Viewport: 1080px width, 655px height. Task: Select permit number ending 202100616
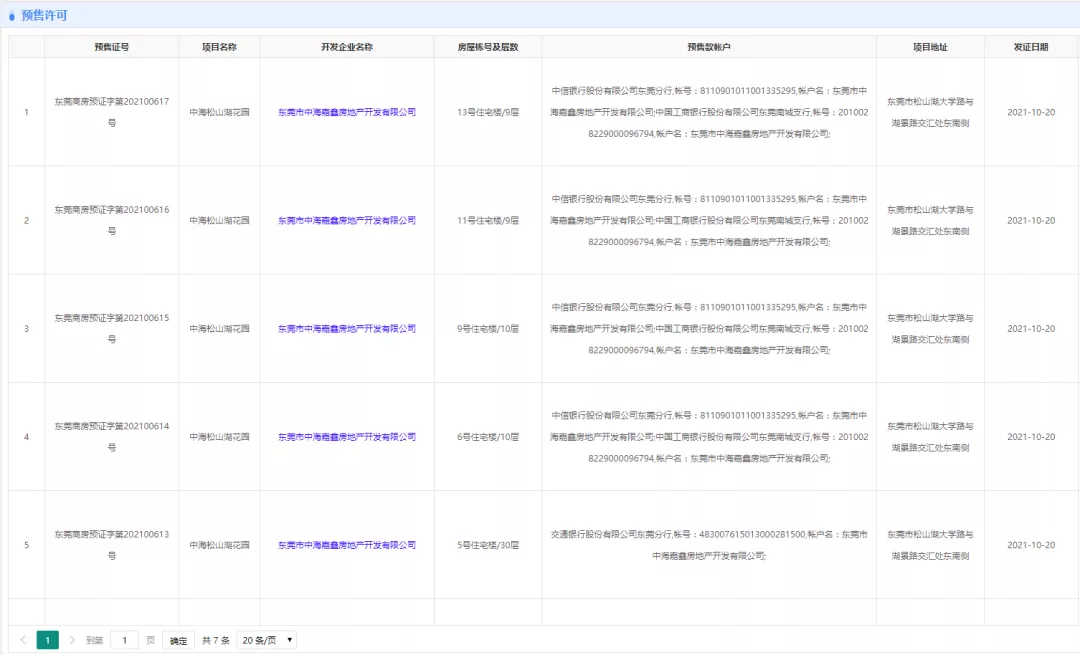(x=112, y=220)
